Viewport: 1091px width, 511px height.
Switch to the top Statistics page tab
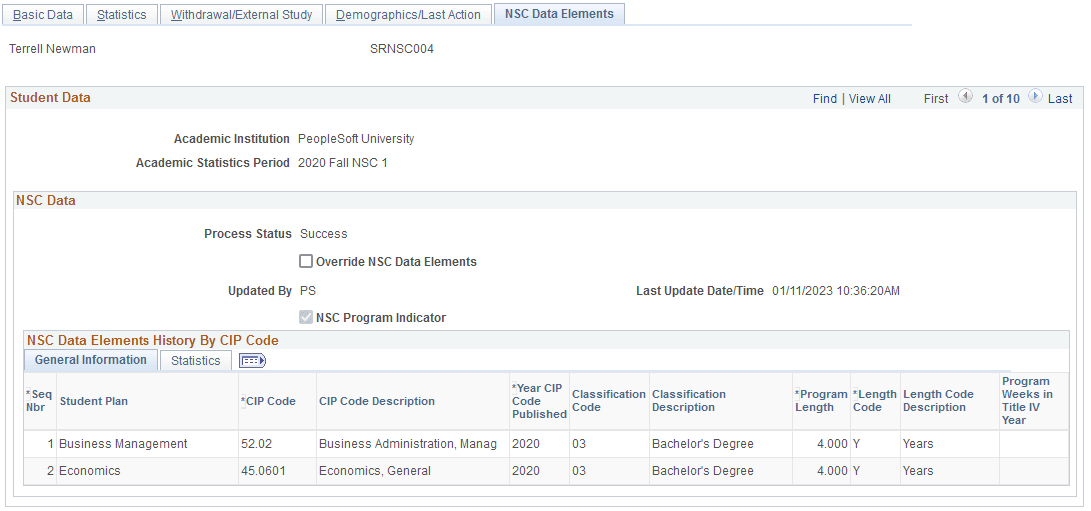(x=121, y=15)
